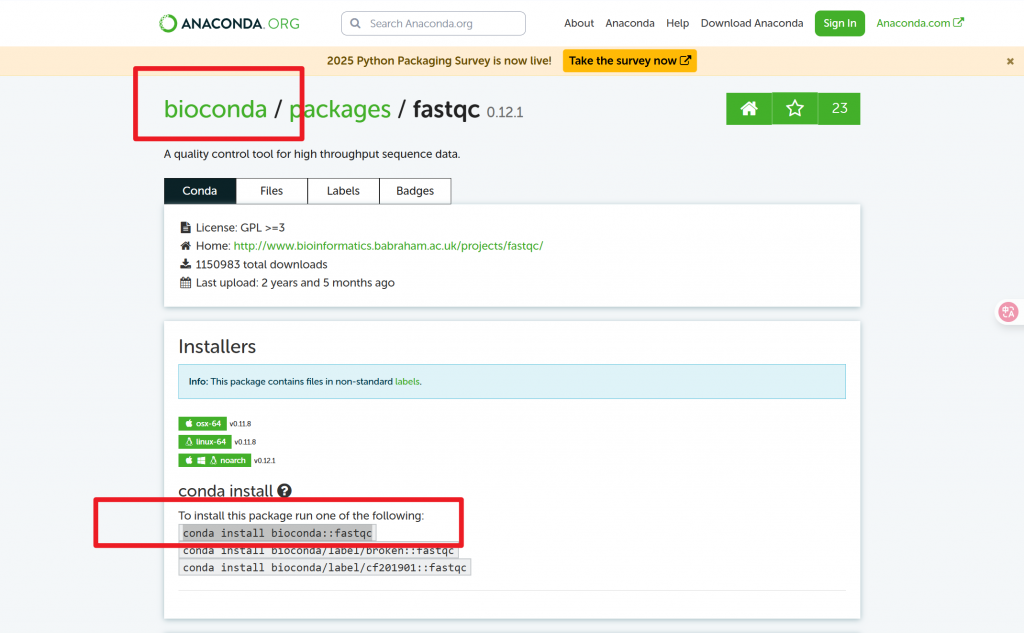This screenshot has width=1024, height=633.
Task: Click the bioconda/label/cf201901::fastqc command
Action: click(x=325, y=568)
